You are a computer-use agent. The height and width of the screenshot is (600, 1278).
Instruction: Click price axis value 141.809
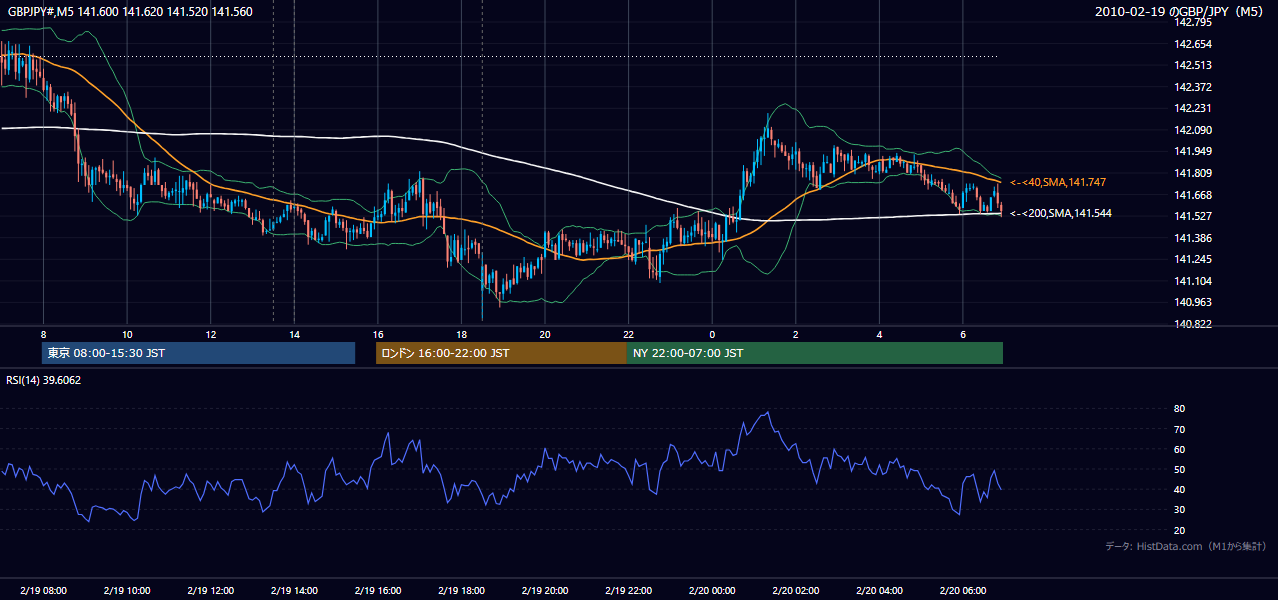pos(1192,173)
